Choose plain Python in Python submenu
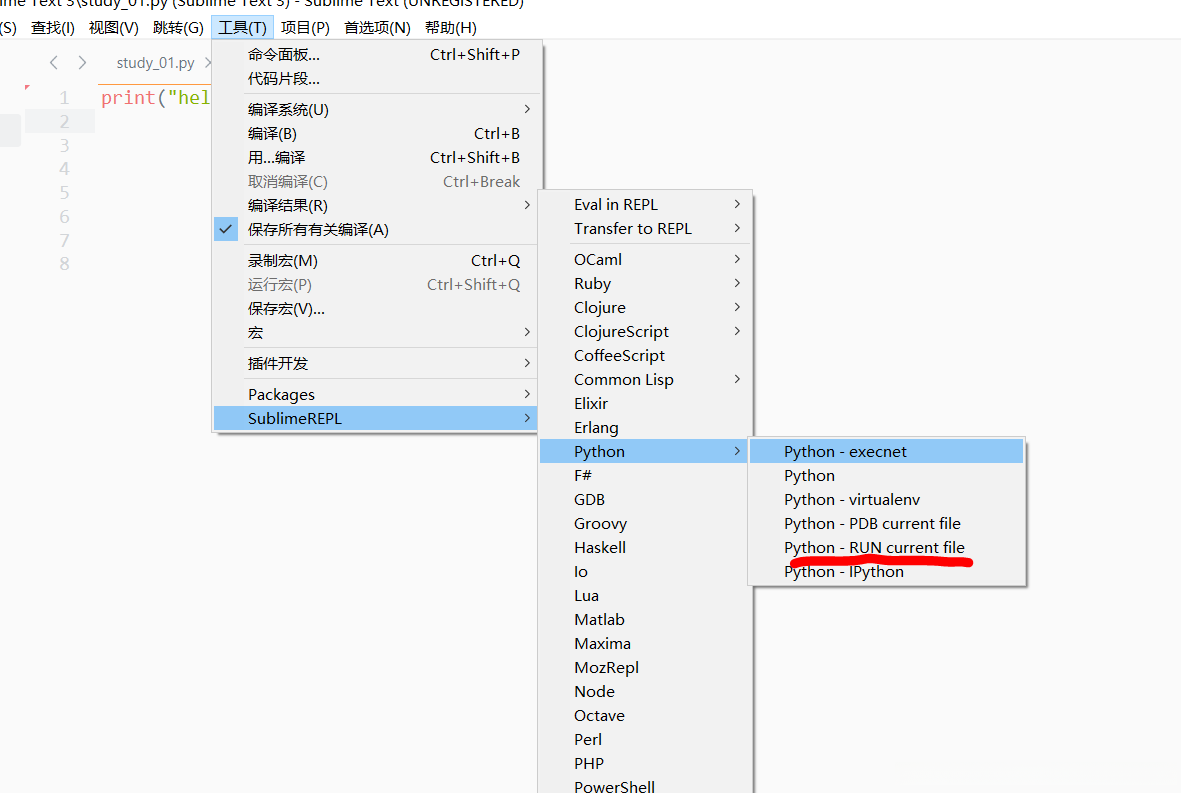 tap(887, 476)
